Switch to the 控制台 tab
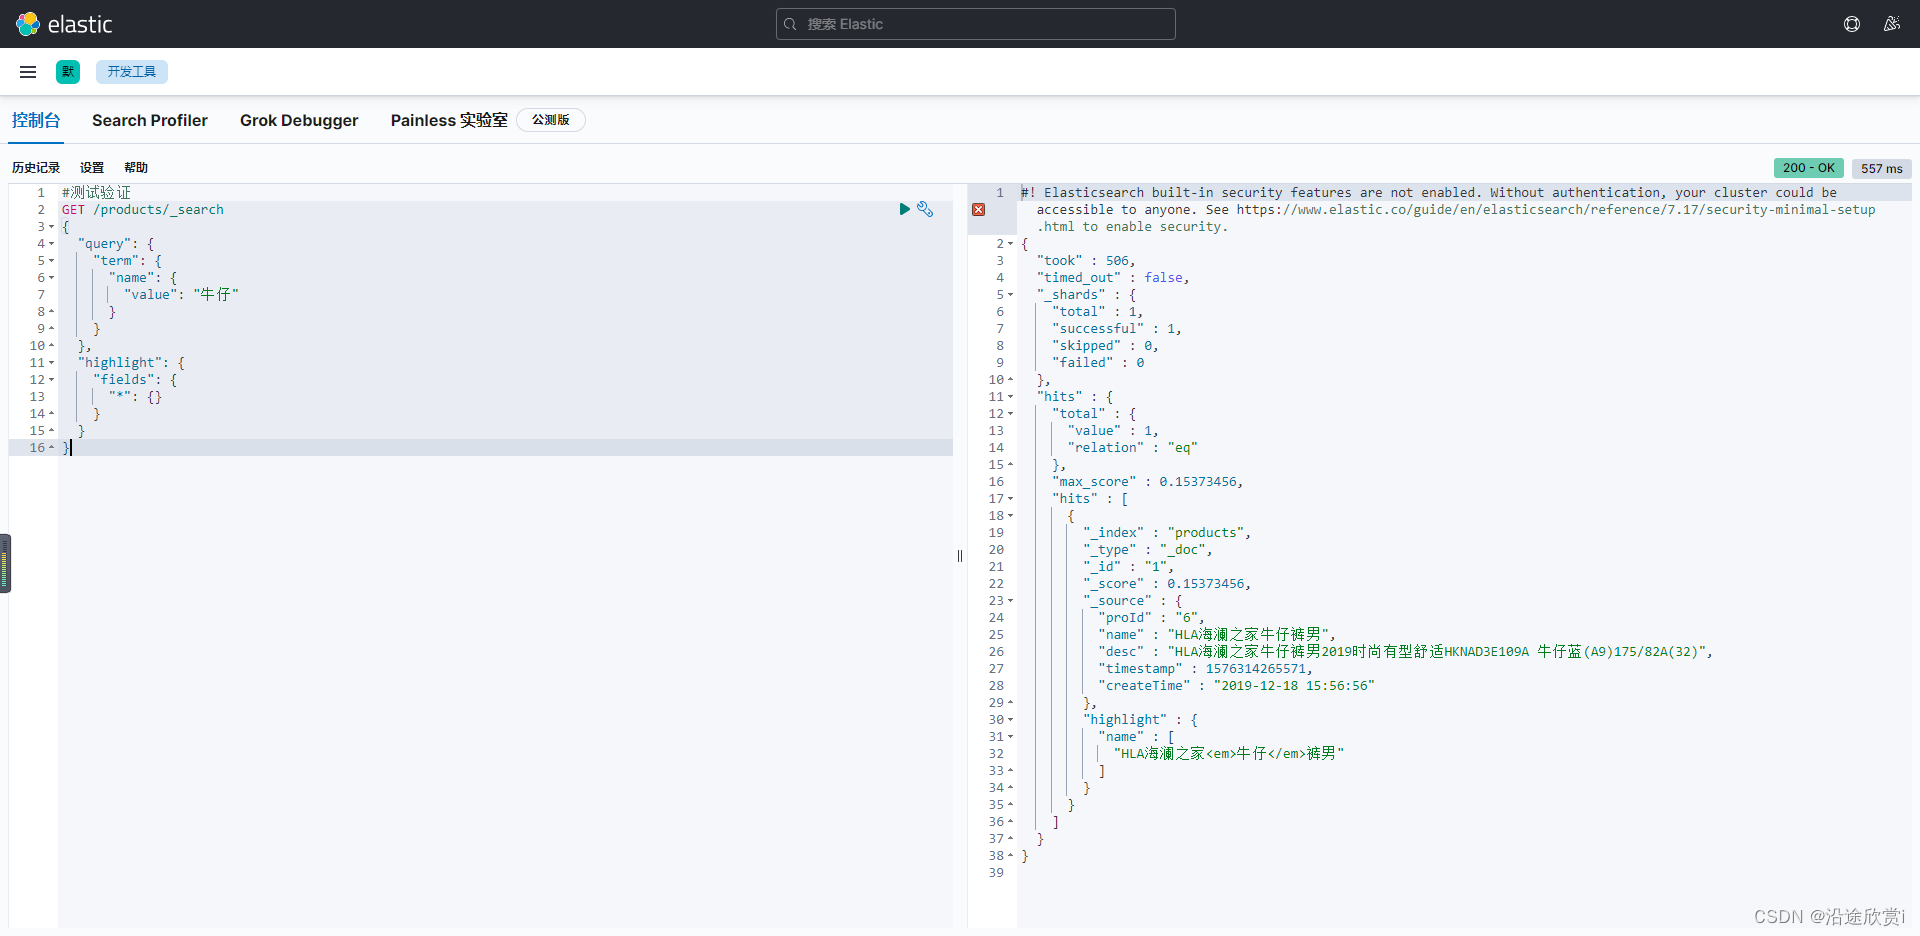Image resolution: width=1920 pixels, height=936 pixels. 36,120
